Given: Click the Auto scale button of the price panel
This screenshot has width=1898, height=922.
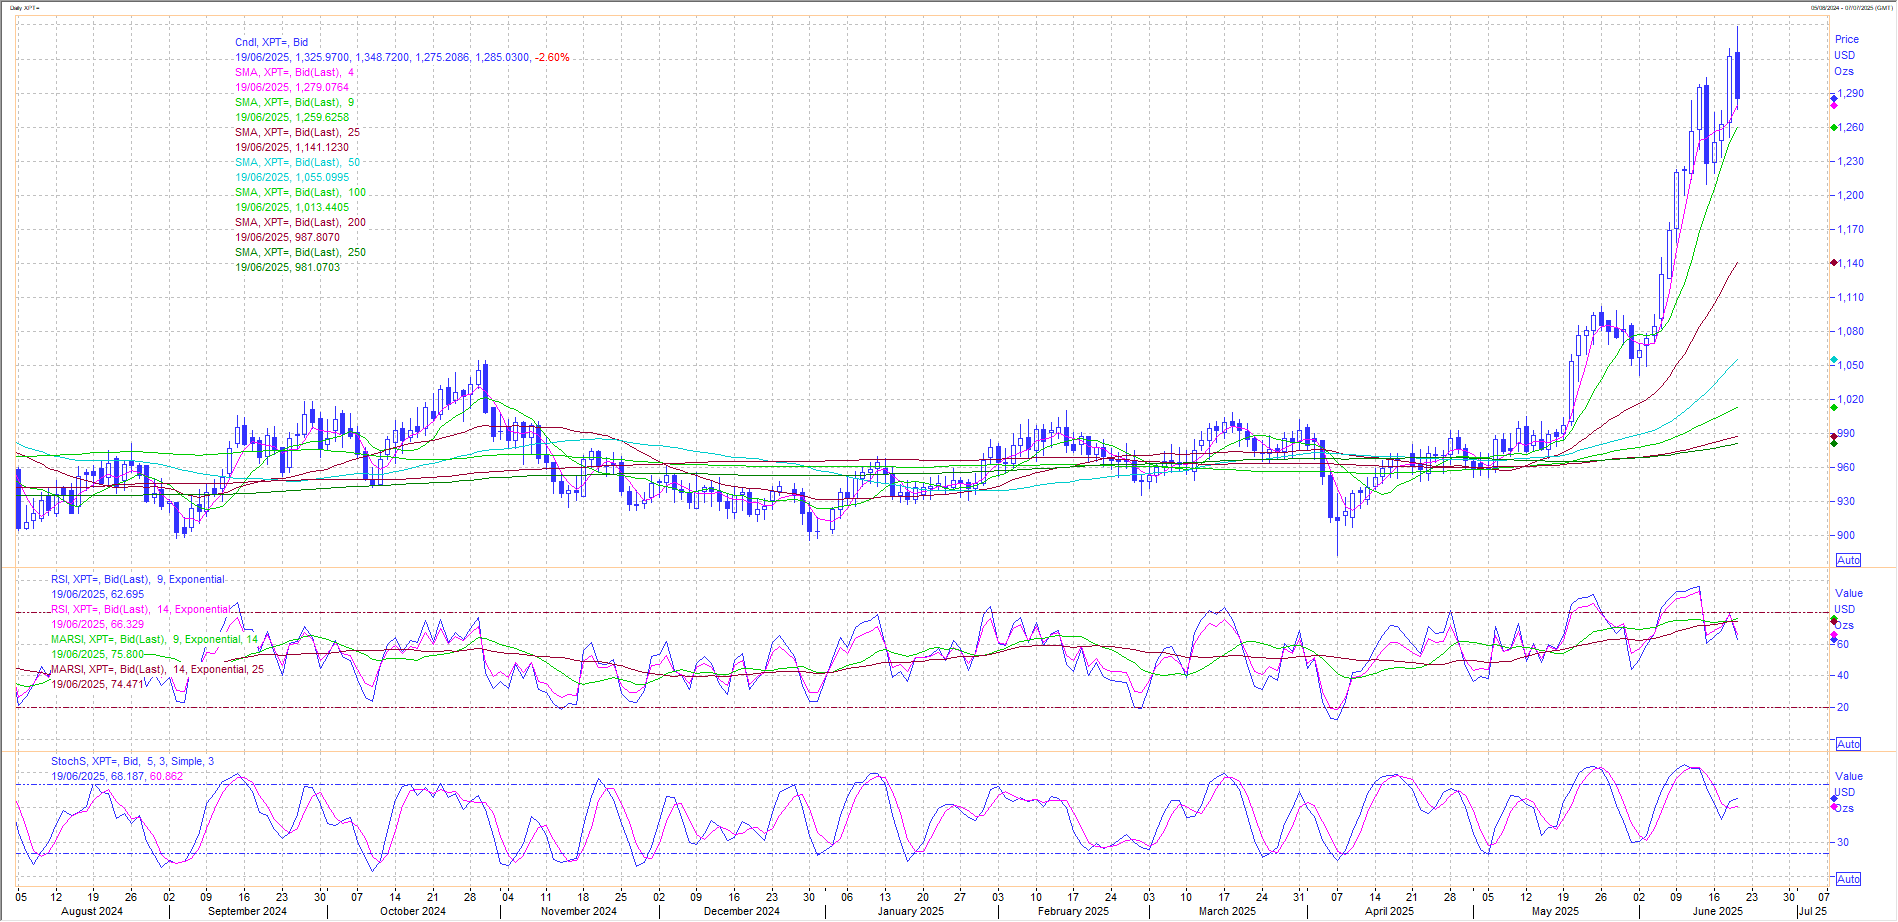Looking at the screenshot, I should pyautogui.click(x=1848, y=560).
